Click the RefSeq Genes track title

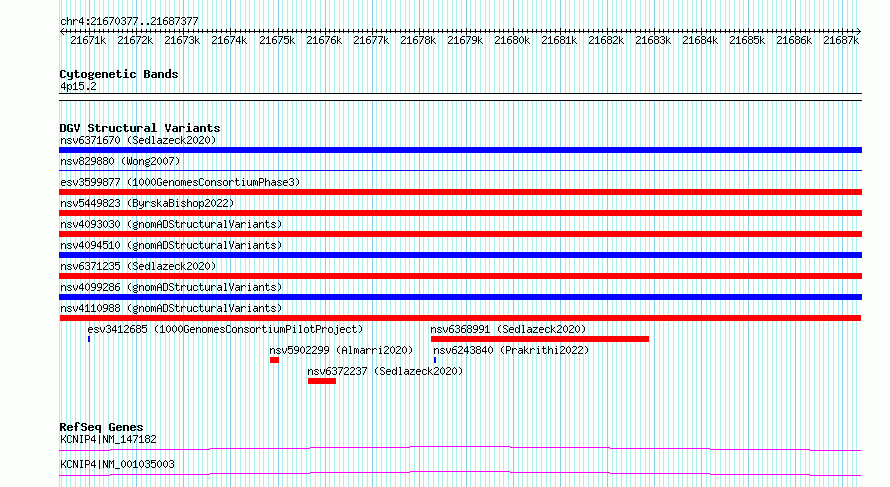[x=101, y=427]
